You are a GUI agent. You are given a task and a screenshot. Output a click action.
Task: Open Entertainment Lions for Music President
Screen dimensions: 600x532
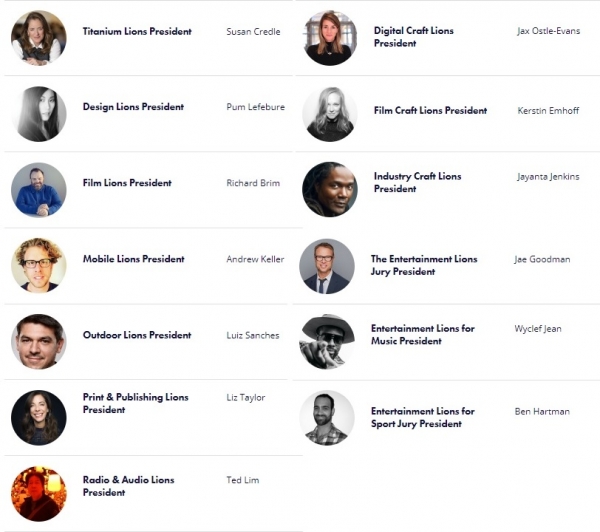pos(423,335)
